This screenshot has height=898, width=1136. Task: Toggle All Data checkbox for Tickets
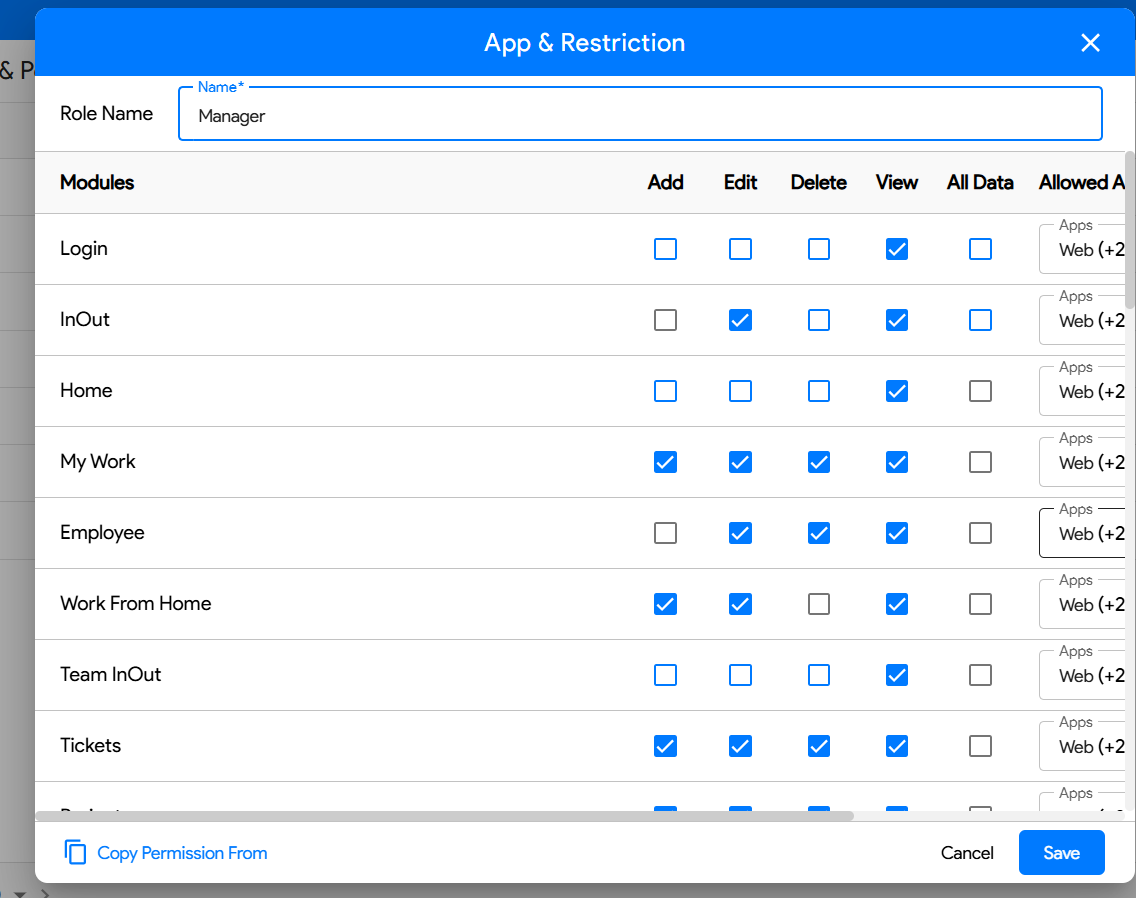click(x=980, y=746)
